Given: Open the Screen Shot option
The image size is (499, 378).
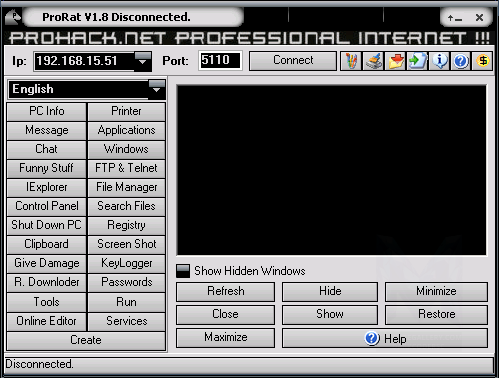Looking at the screenshot, I should [126, 244].
